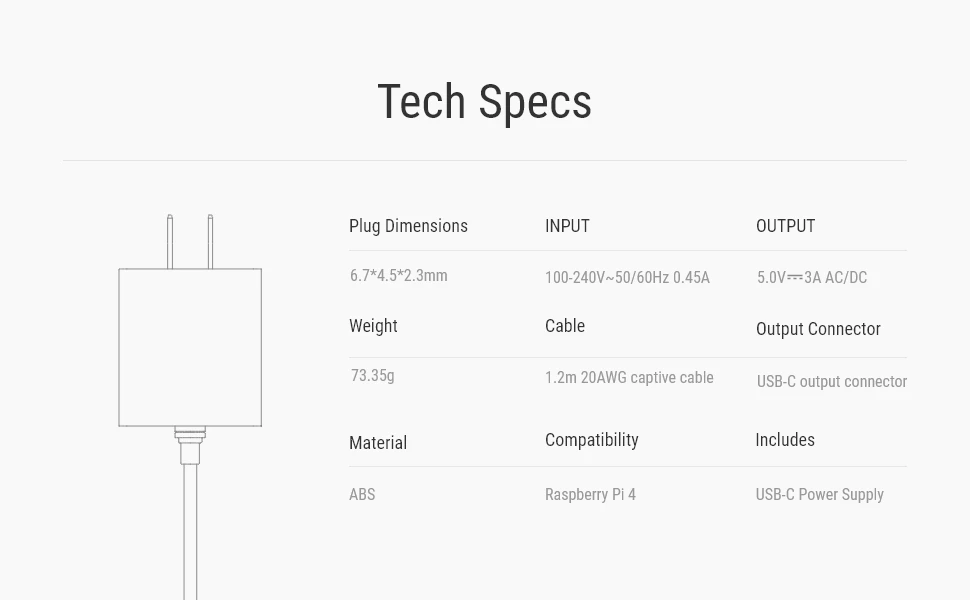Click the ABS material value

[362, 495]
